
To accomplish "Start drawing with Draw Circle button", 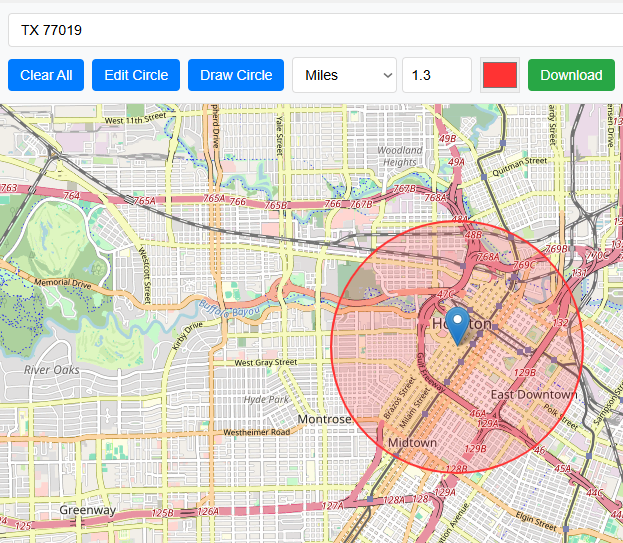I will tap(236, 75).
